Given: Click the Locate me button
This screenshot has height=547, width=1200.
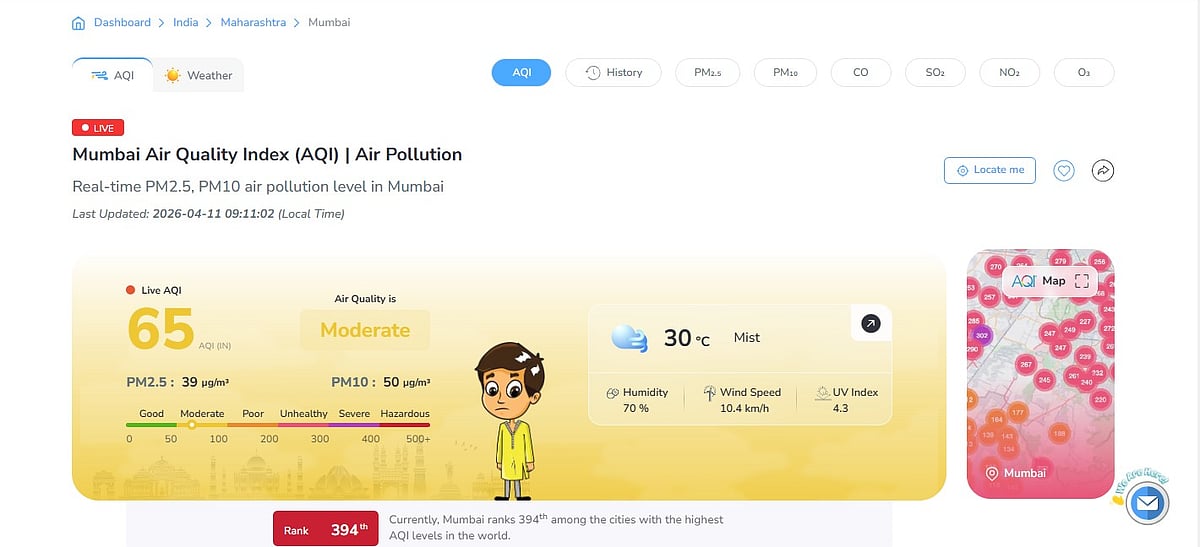Looking at the screenshot, I should click(x=989, y=170).
